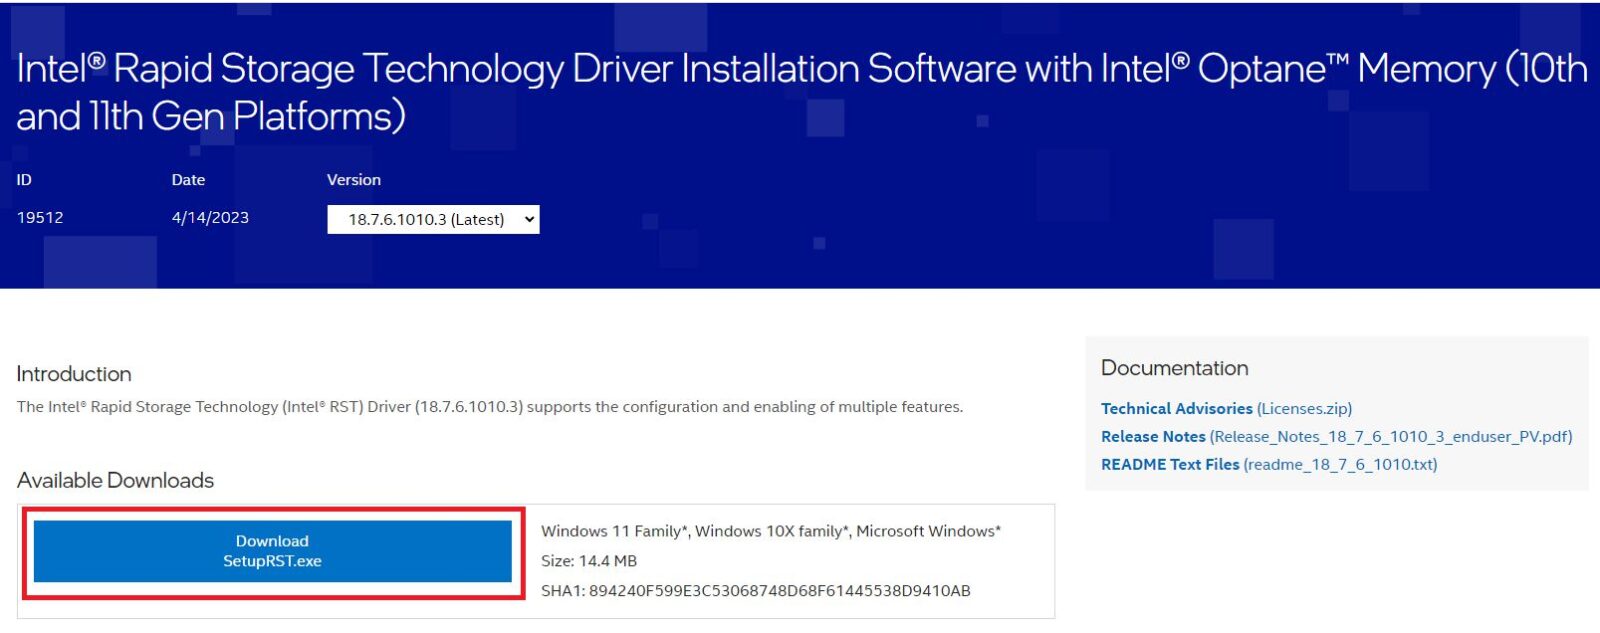Open the Technical Advisories link
This screenshot has height=633, width=1600.
tap(1176, 409)
